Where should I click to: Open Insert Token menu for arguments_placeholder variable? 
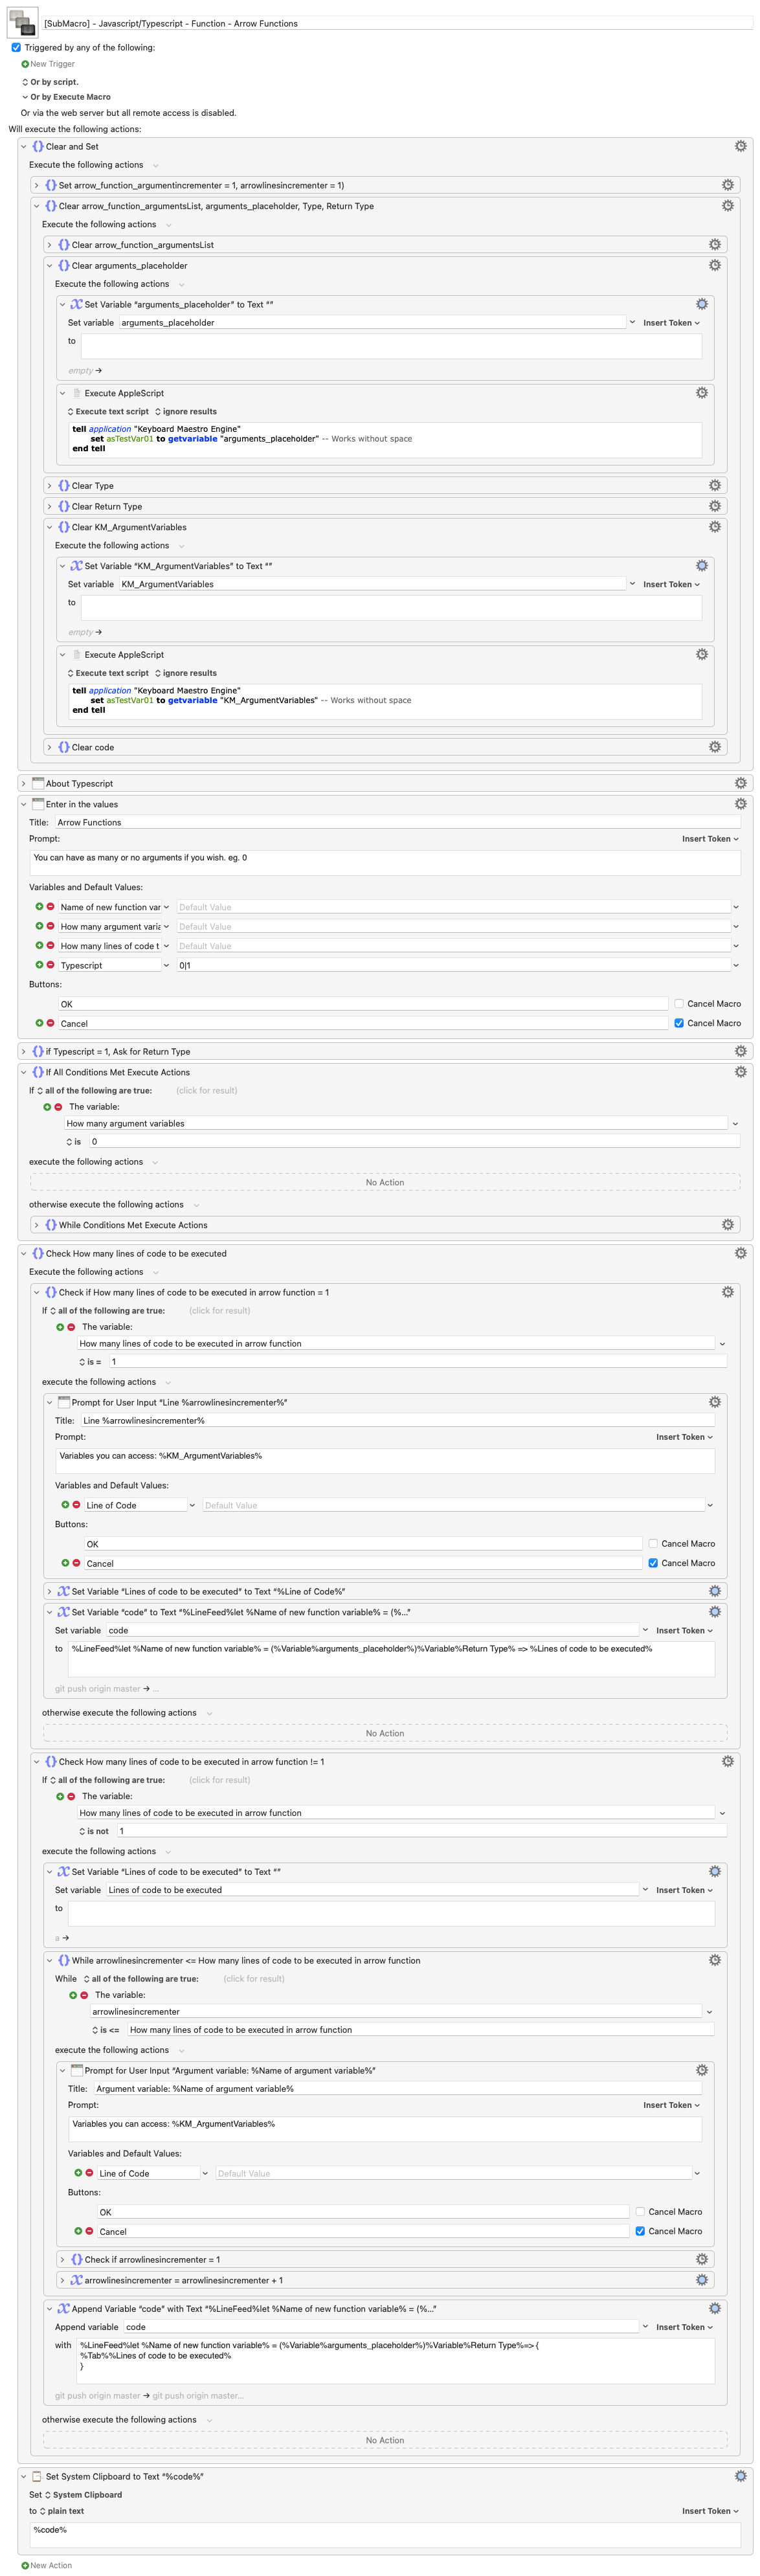click(671, 323)
